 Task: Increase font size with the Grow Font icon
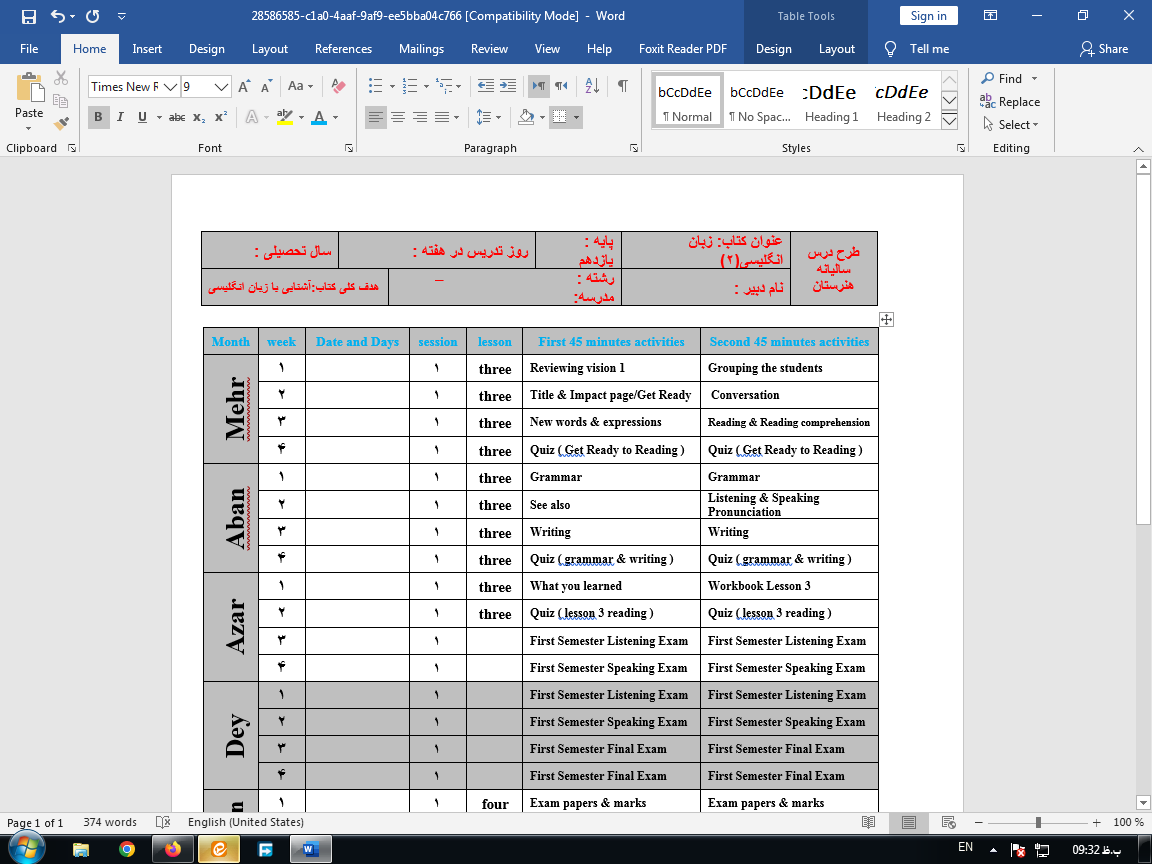(x=245, y=87)
